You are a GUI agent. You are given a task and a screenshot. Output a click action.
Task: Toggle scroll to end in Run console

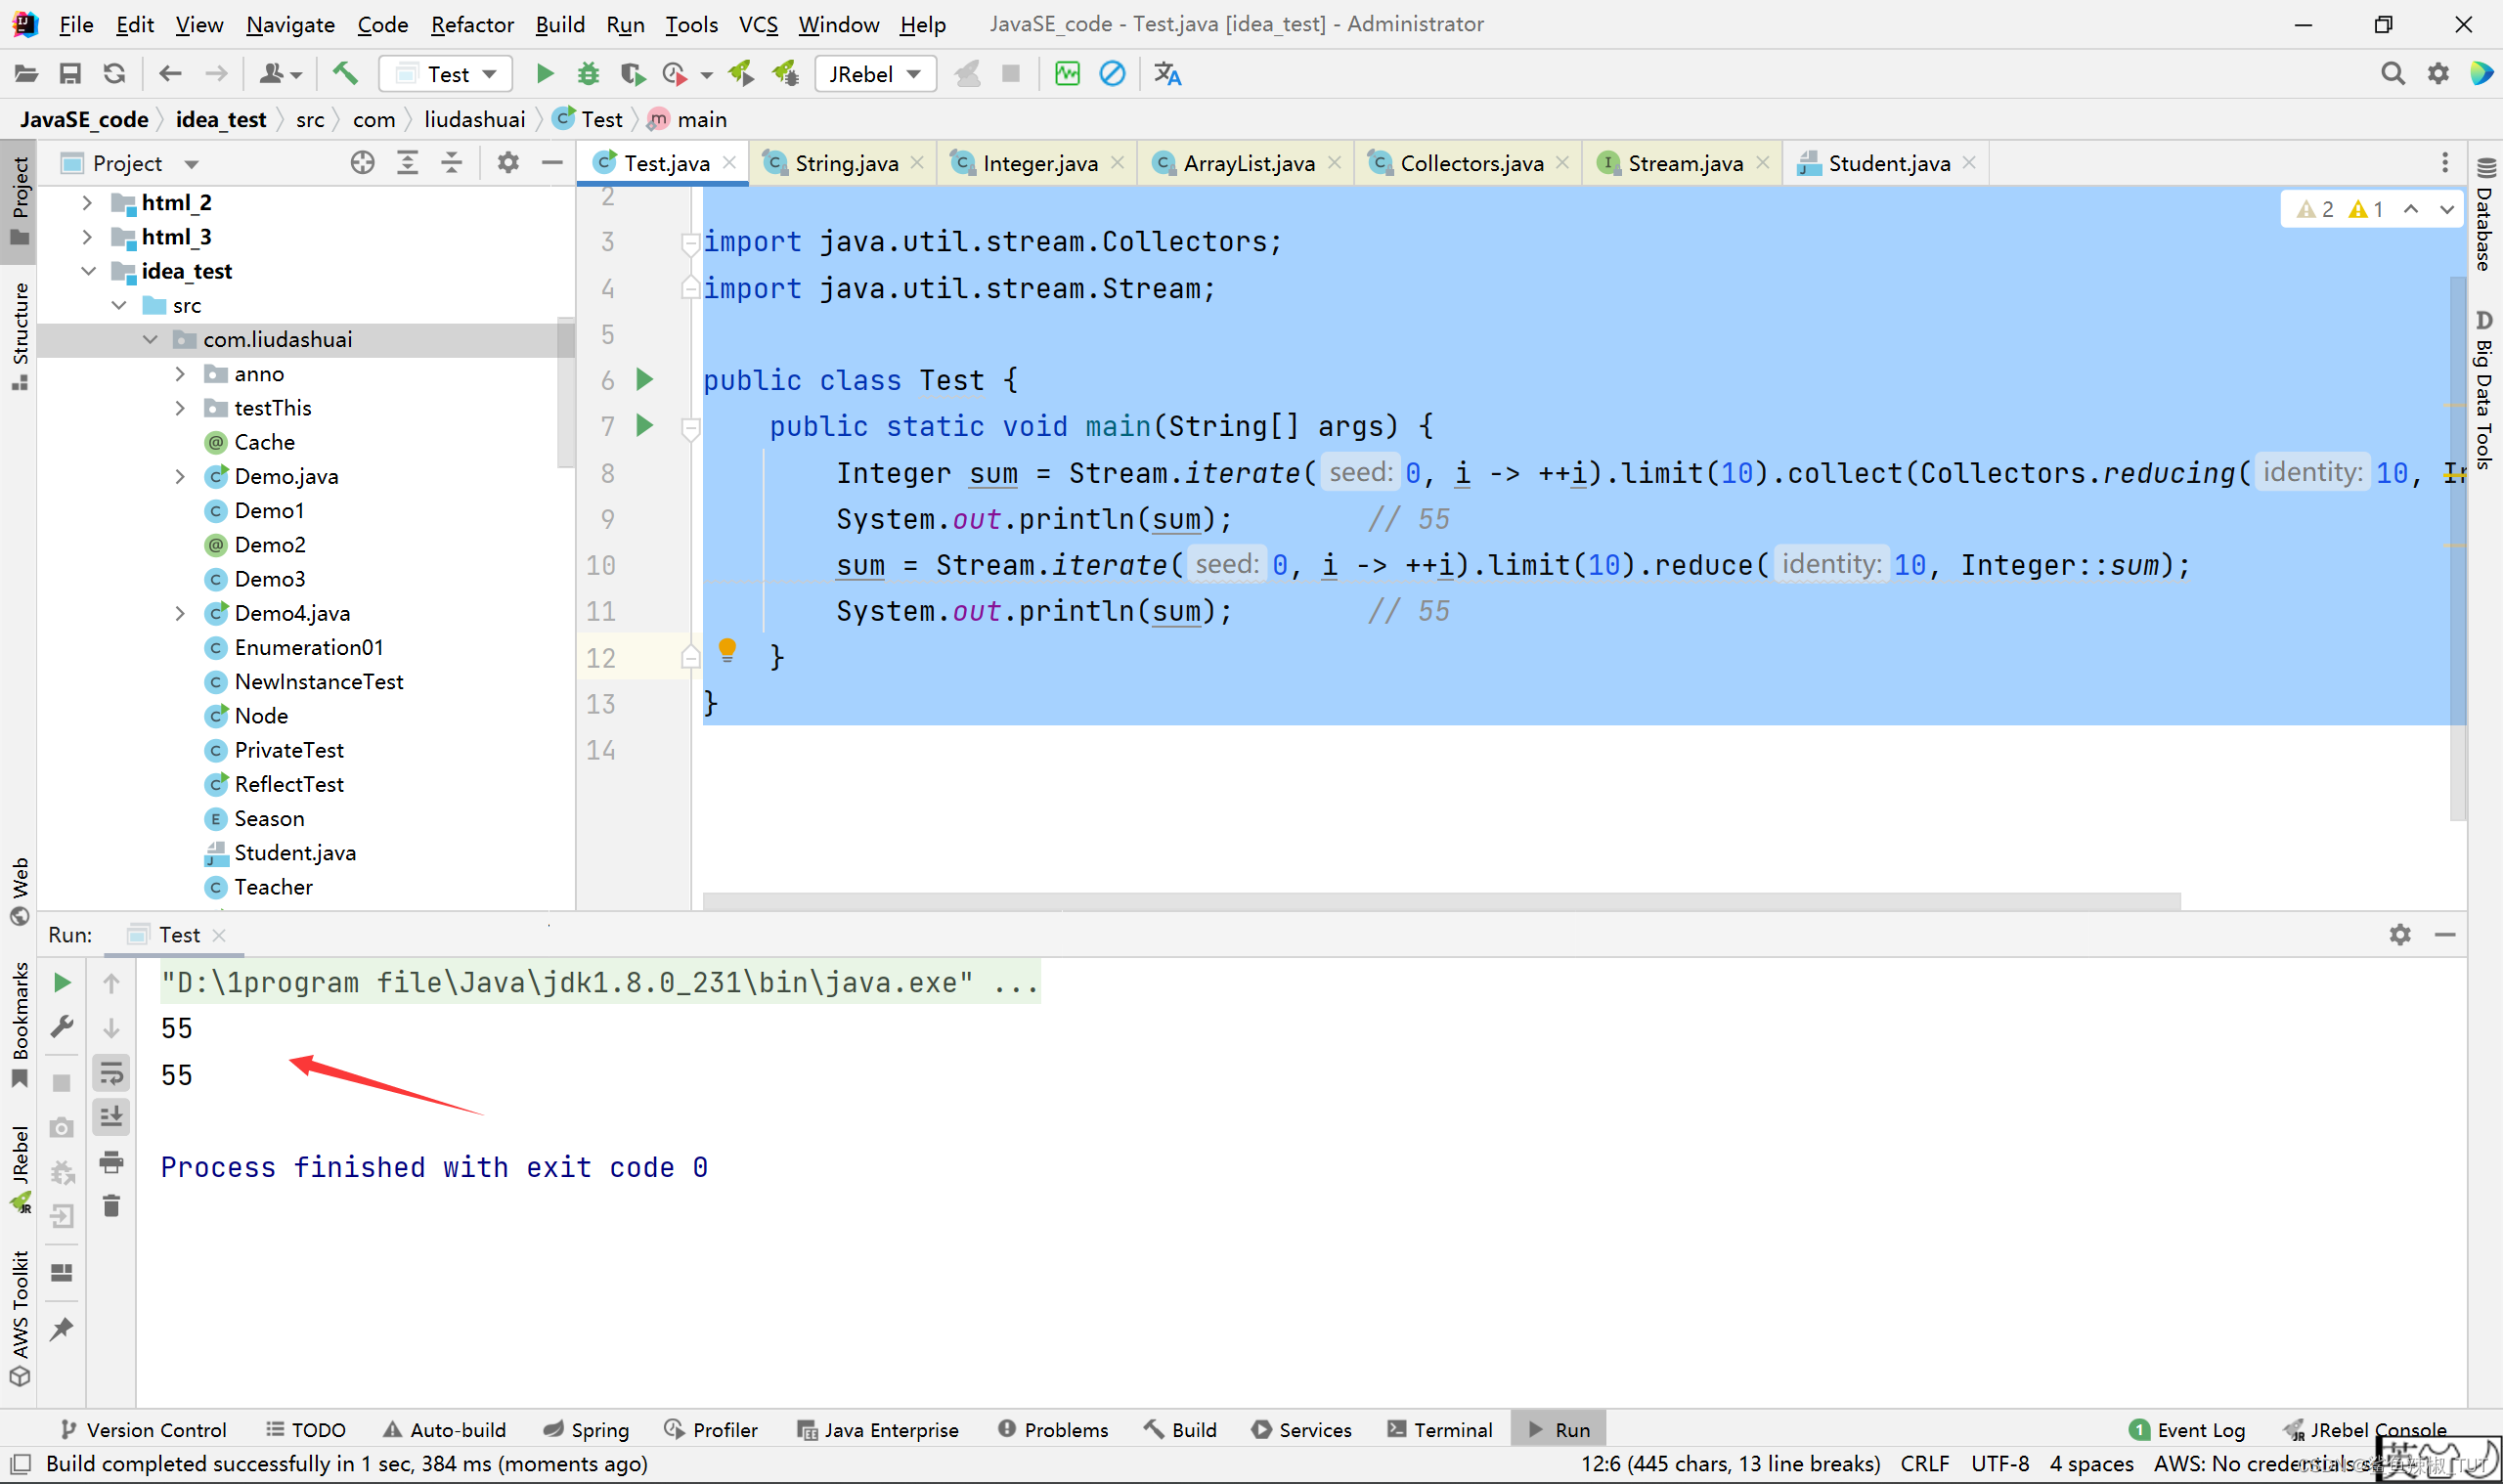click(x=111, y=1117)
